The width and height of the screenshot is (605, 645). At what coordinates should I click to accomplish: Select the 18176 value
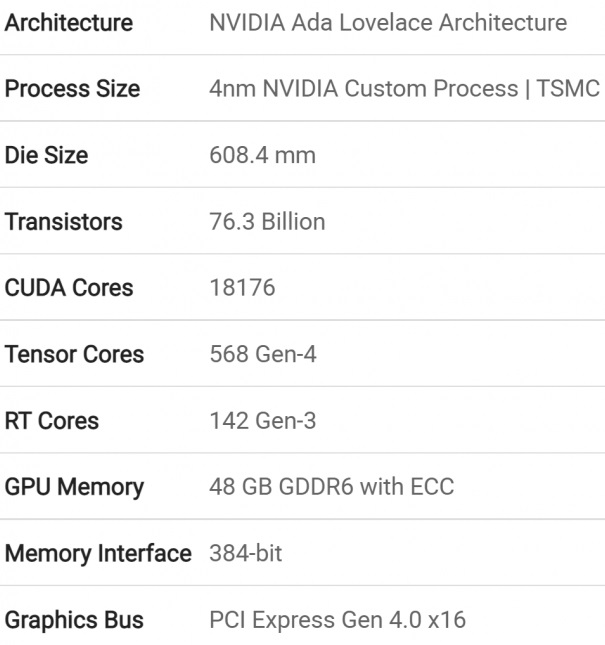coord(242,288)
